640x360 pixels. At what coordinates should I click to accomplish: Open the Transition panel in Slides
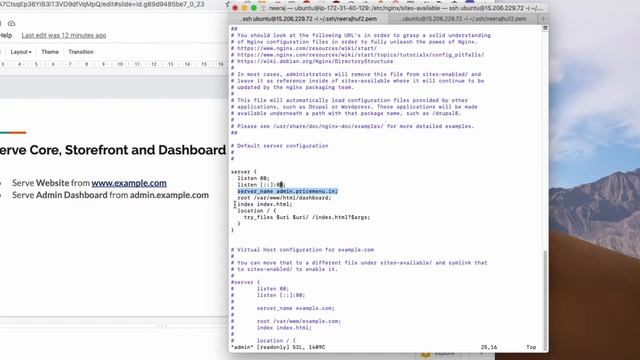pyautogui.click(x=81, y=52)
